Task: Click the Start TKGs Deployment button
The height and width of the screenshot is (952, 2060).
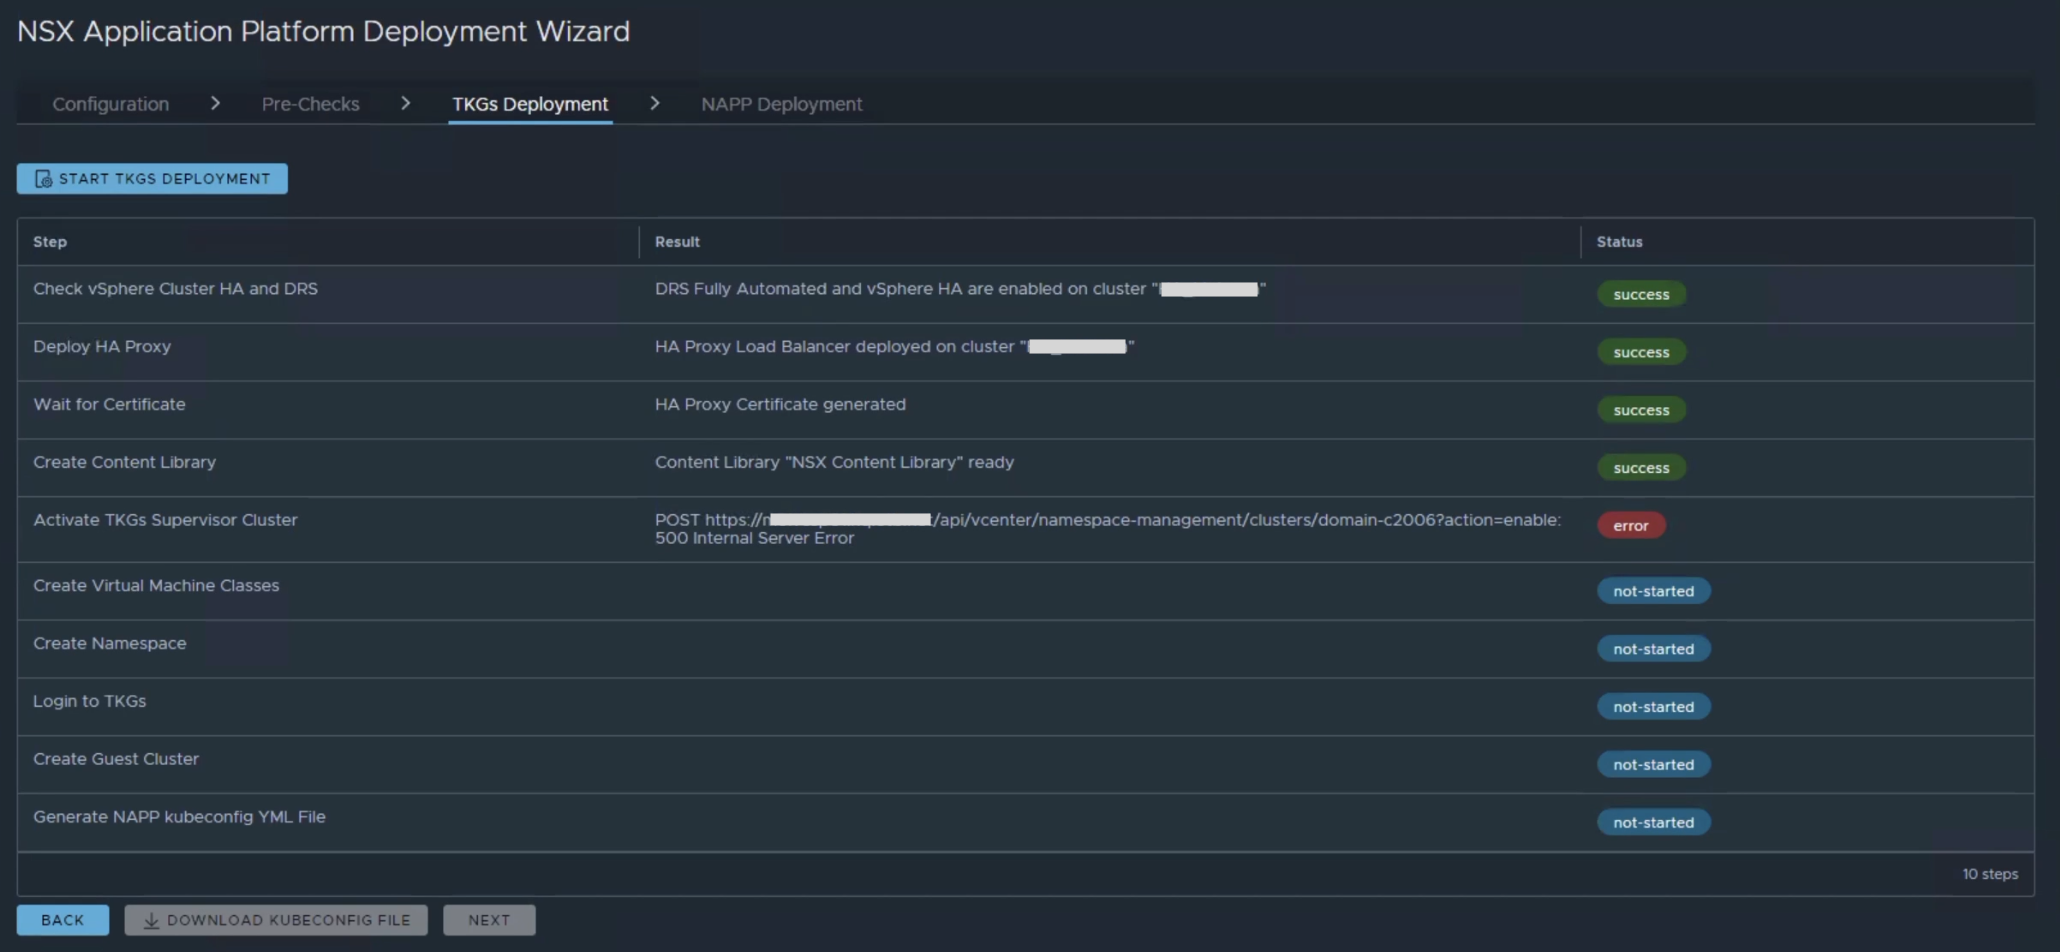Action: [152, 179]
